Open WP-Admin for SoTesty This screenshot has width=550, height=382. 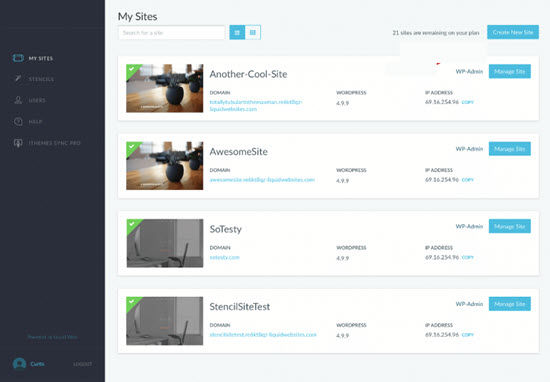click(469, 226)
